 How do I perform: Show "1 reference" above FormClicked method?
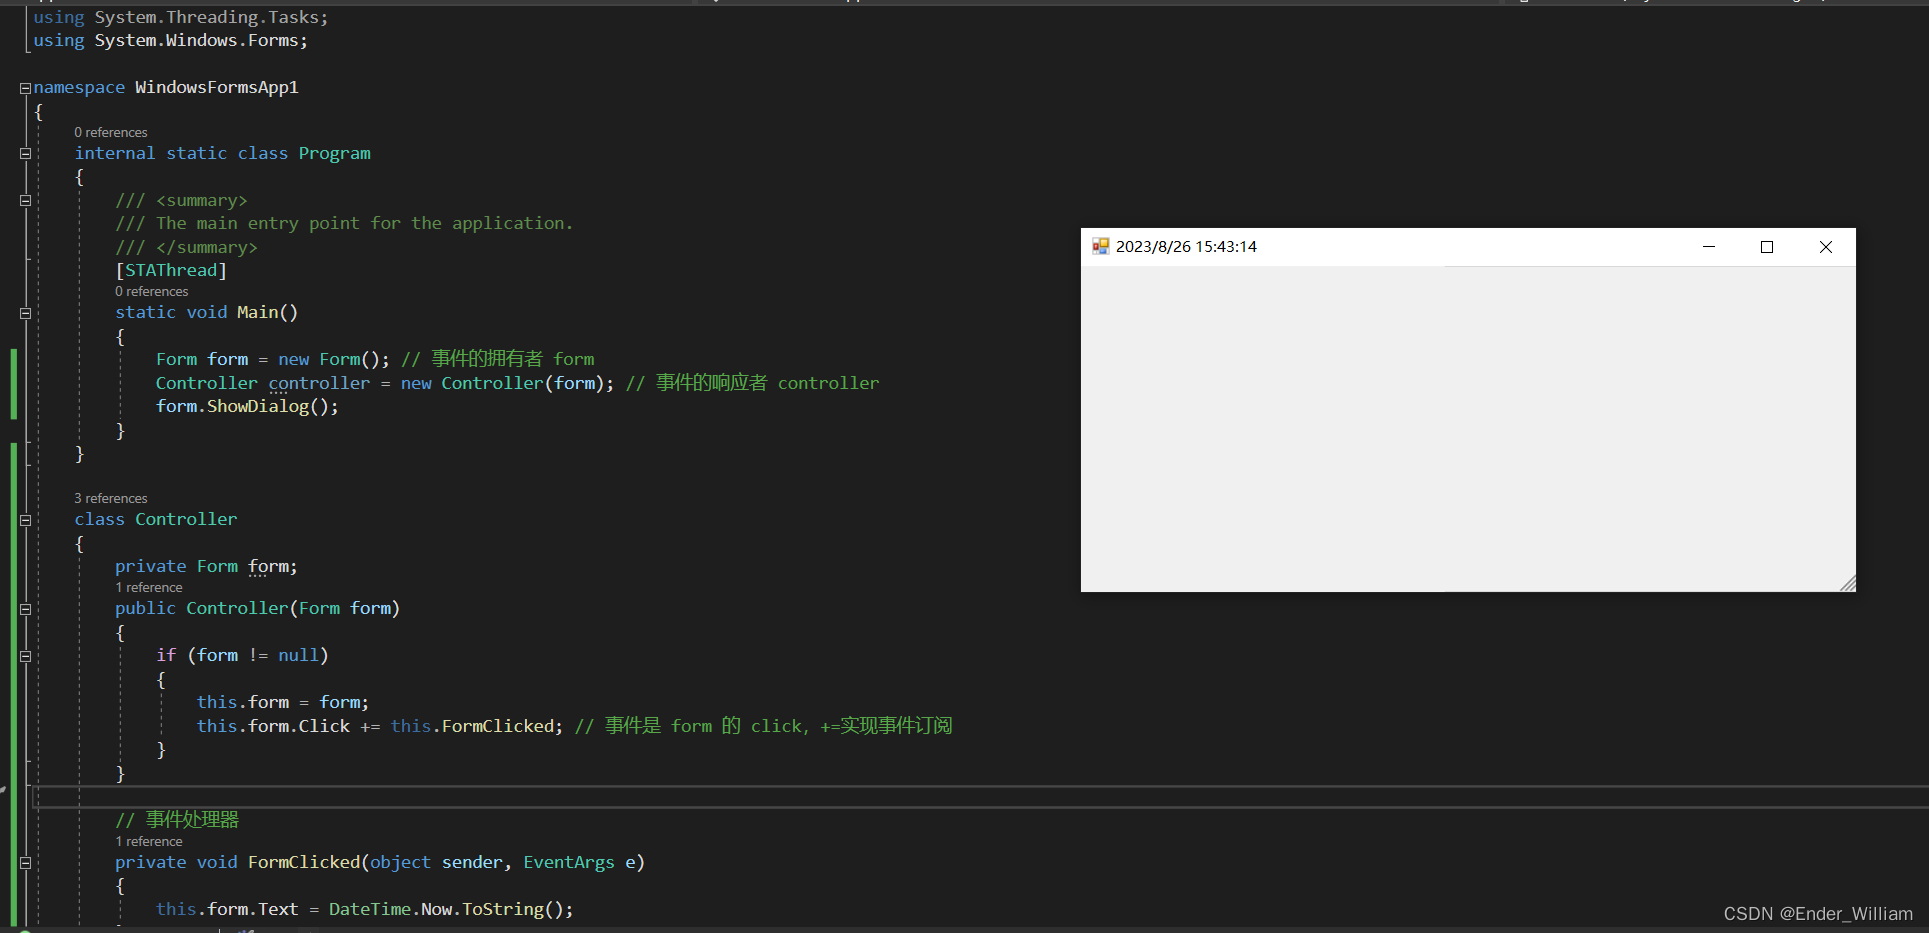[x=149, y=842]
